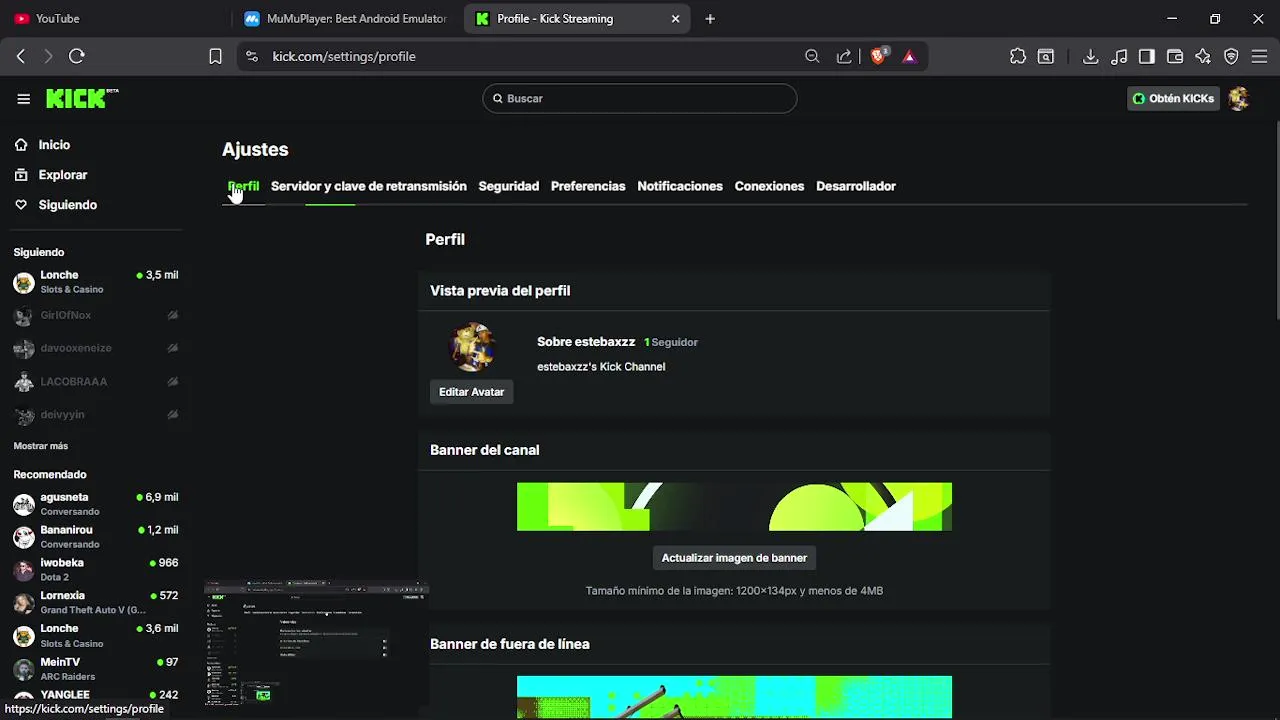Open the Notificaciones settings tab
Image resolution: width=1280 pixels, height=720 pixels.
(x=680, y=187)
